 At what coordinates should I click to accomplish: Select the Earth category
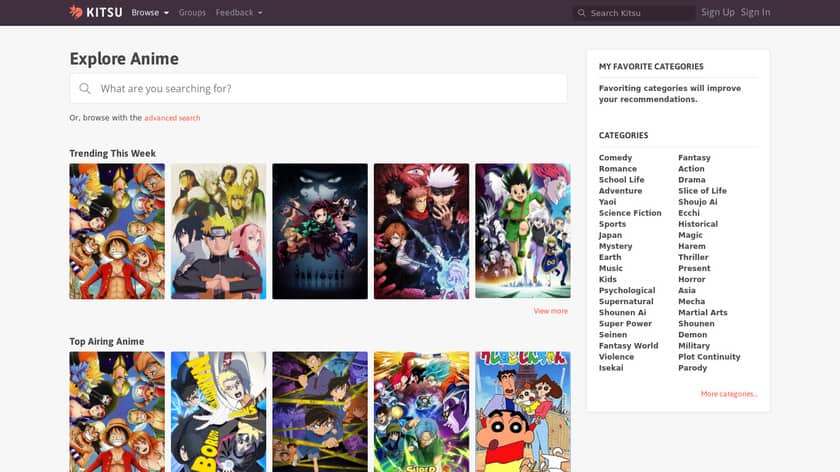pos(610,257)
